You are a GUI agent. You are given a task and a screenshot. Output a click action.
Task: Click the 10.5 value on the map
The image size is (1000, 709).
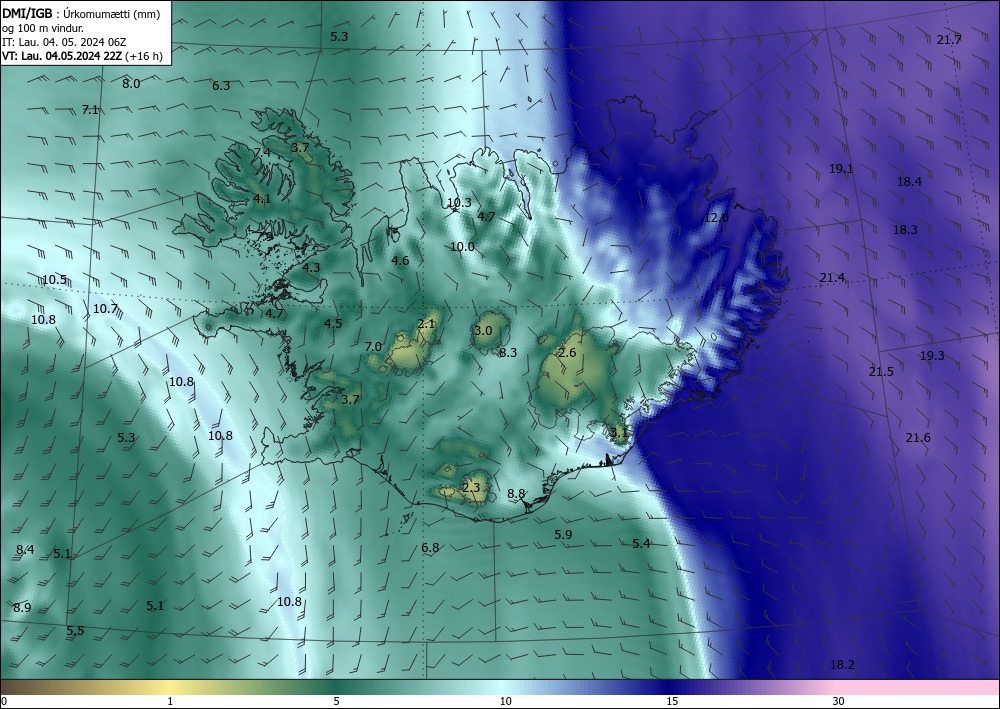[55, 280]
